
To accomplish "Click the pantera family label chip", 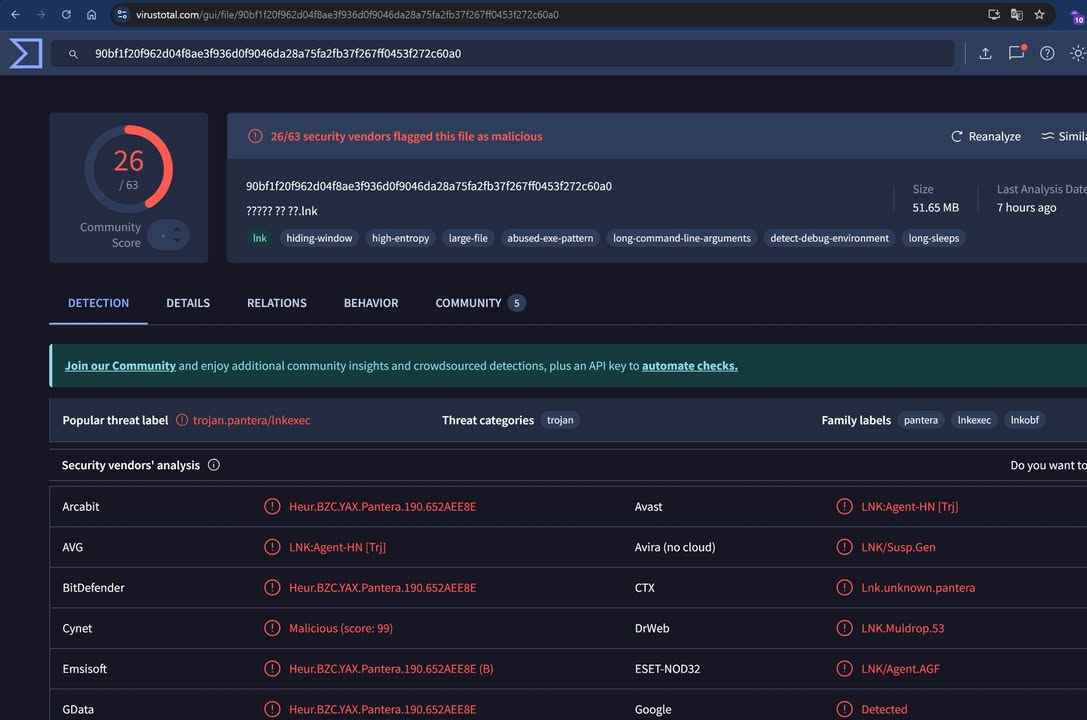I will (920, 420).
